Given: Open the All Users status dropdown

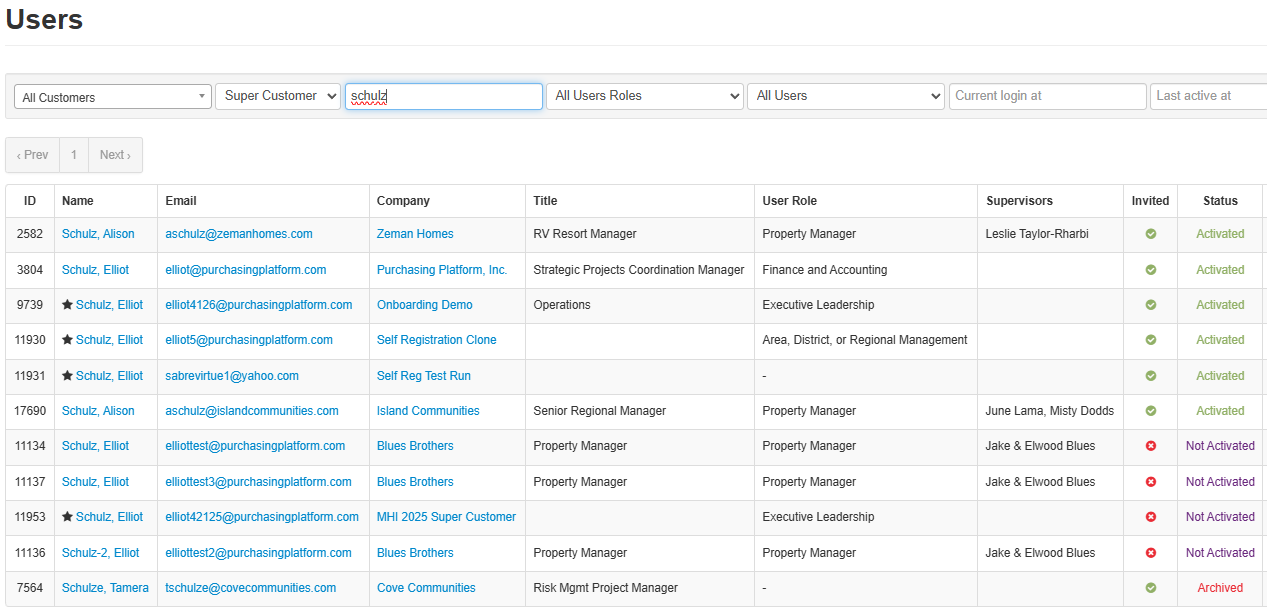Looking at the screenshot, I should pos(845,96).
